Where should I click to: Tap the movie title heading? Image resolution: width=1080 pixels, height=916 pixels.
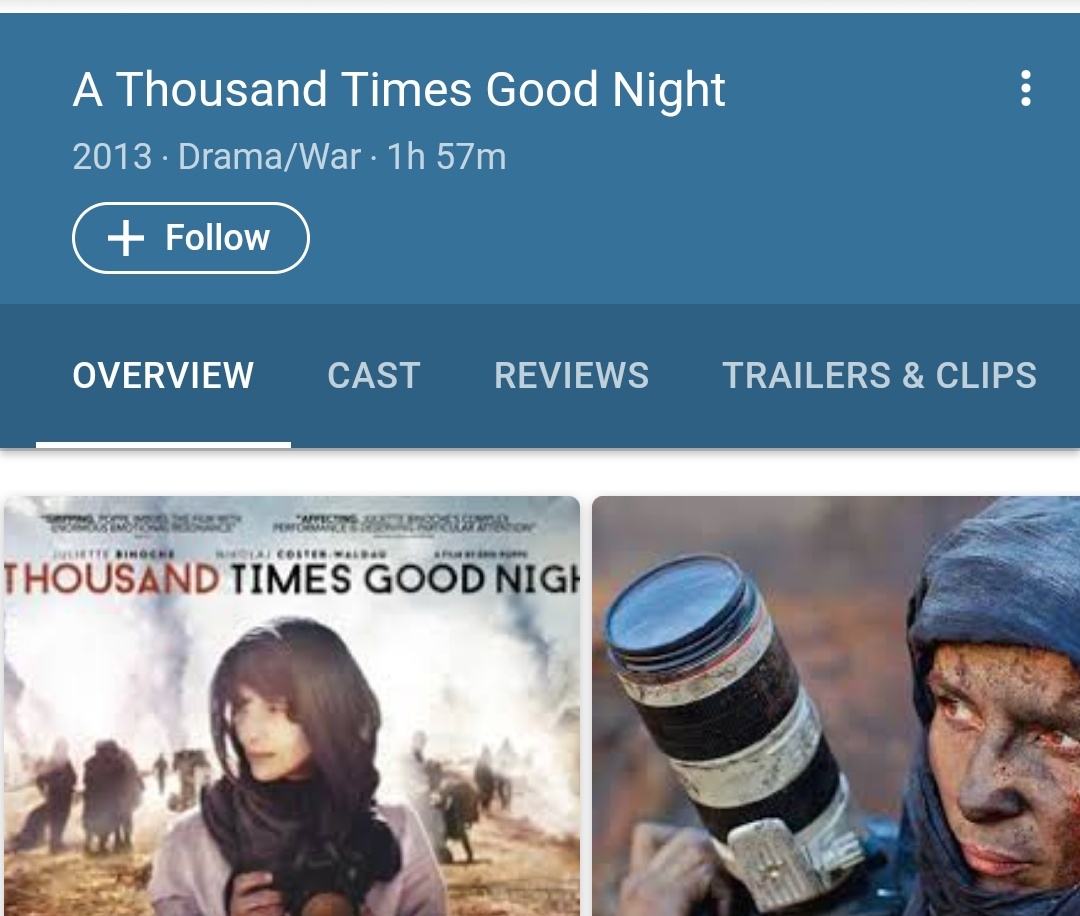tap(399, 90)
